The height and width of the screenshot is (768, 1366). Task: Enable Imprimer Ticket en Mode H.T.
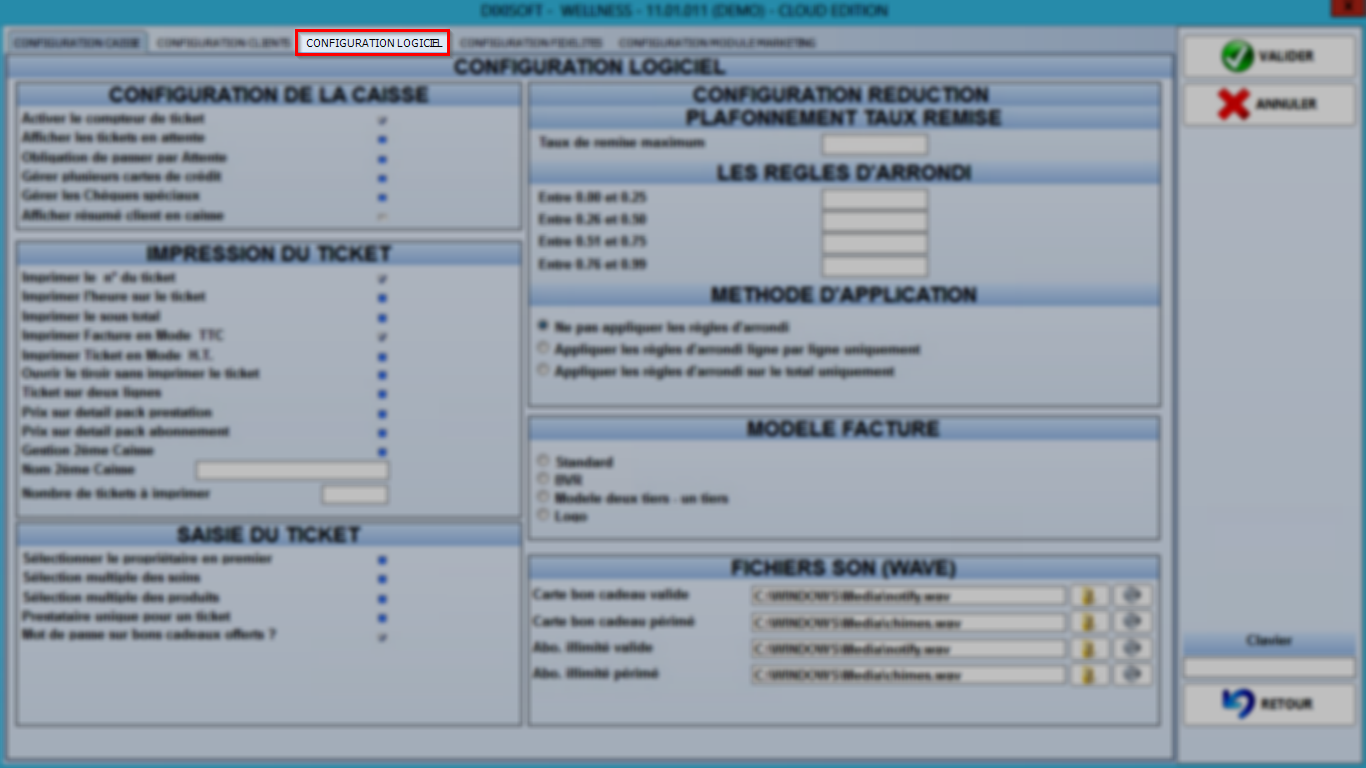tap(382, 357)
